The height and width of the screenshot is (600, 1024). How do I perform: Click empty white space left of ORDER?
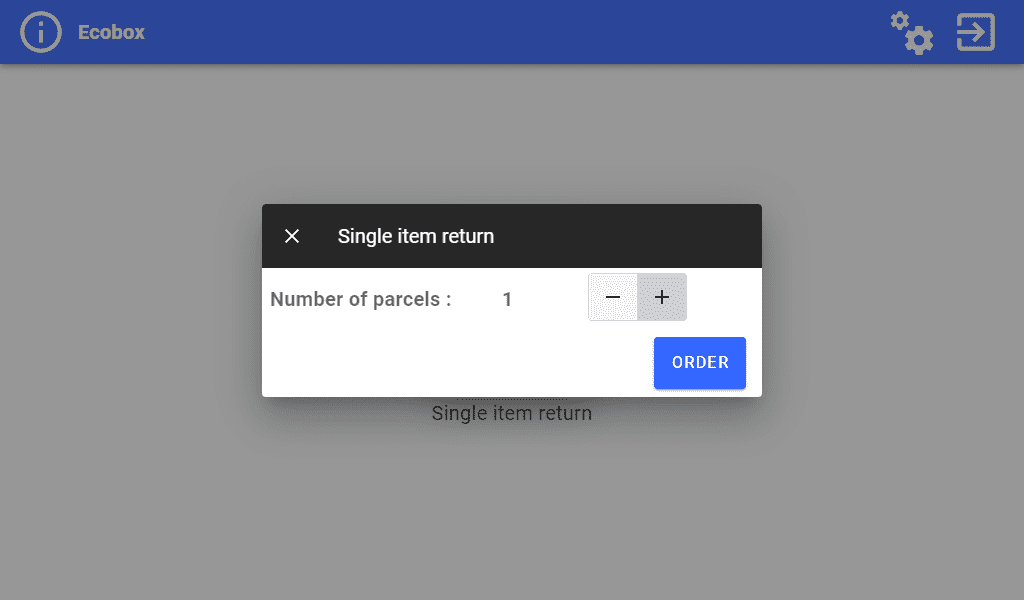coord(450,362)
